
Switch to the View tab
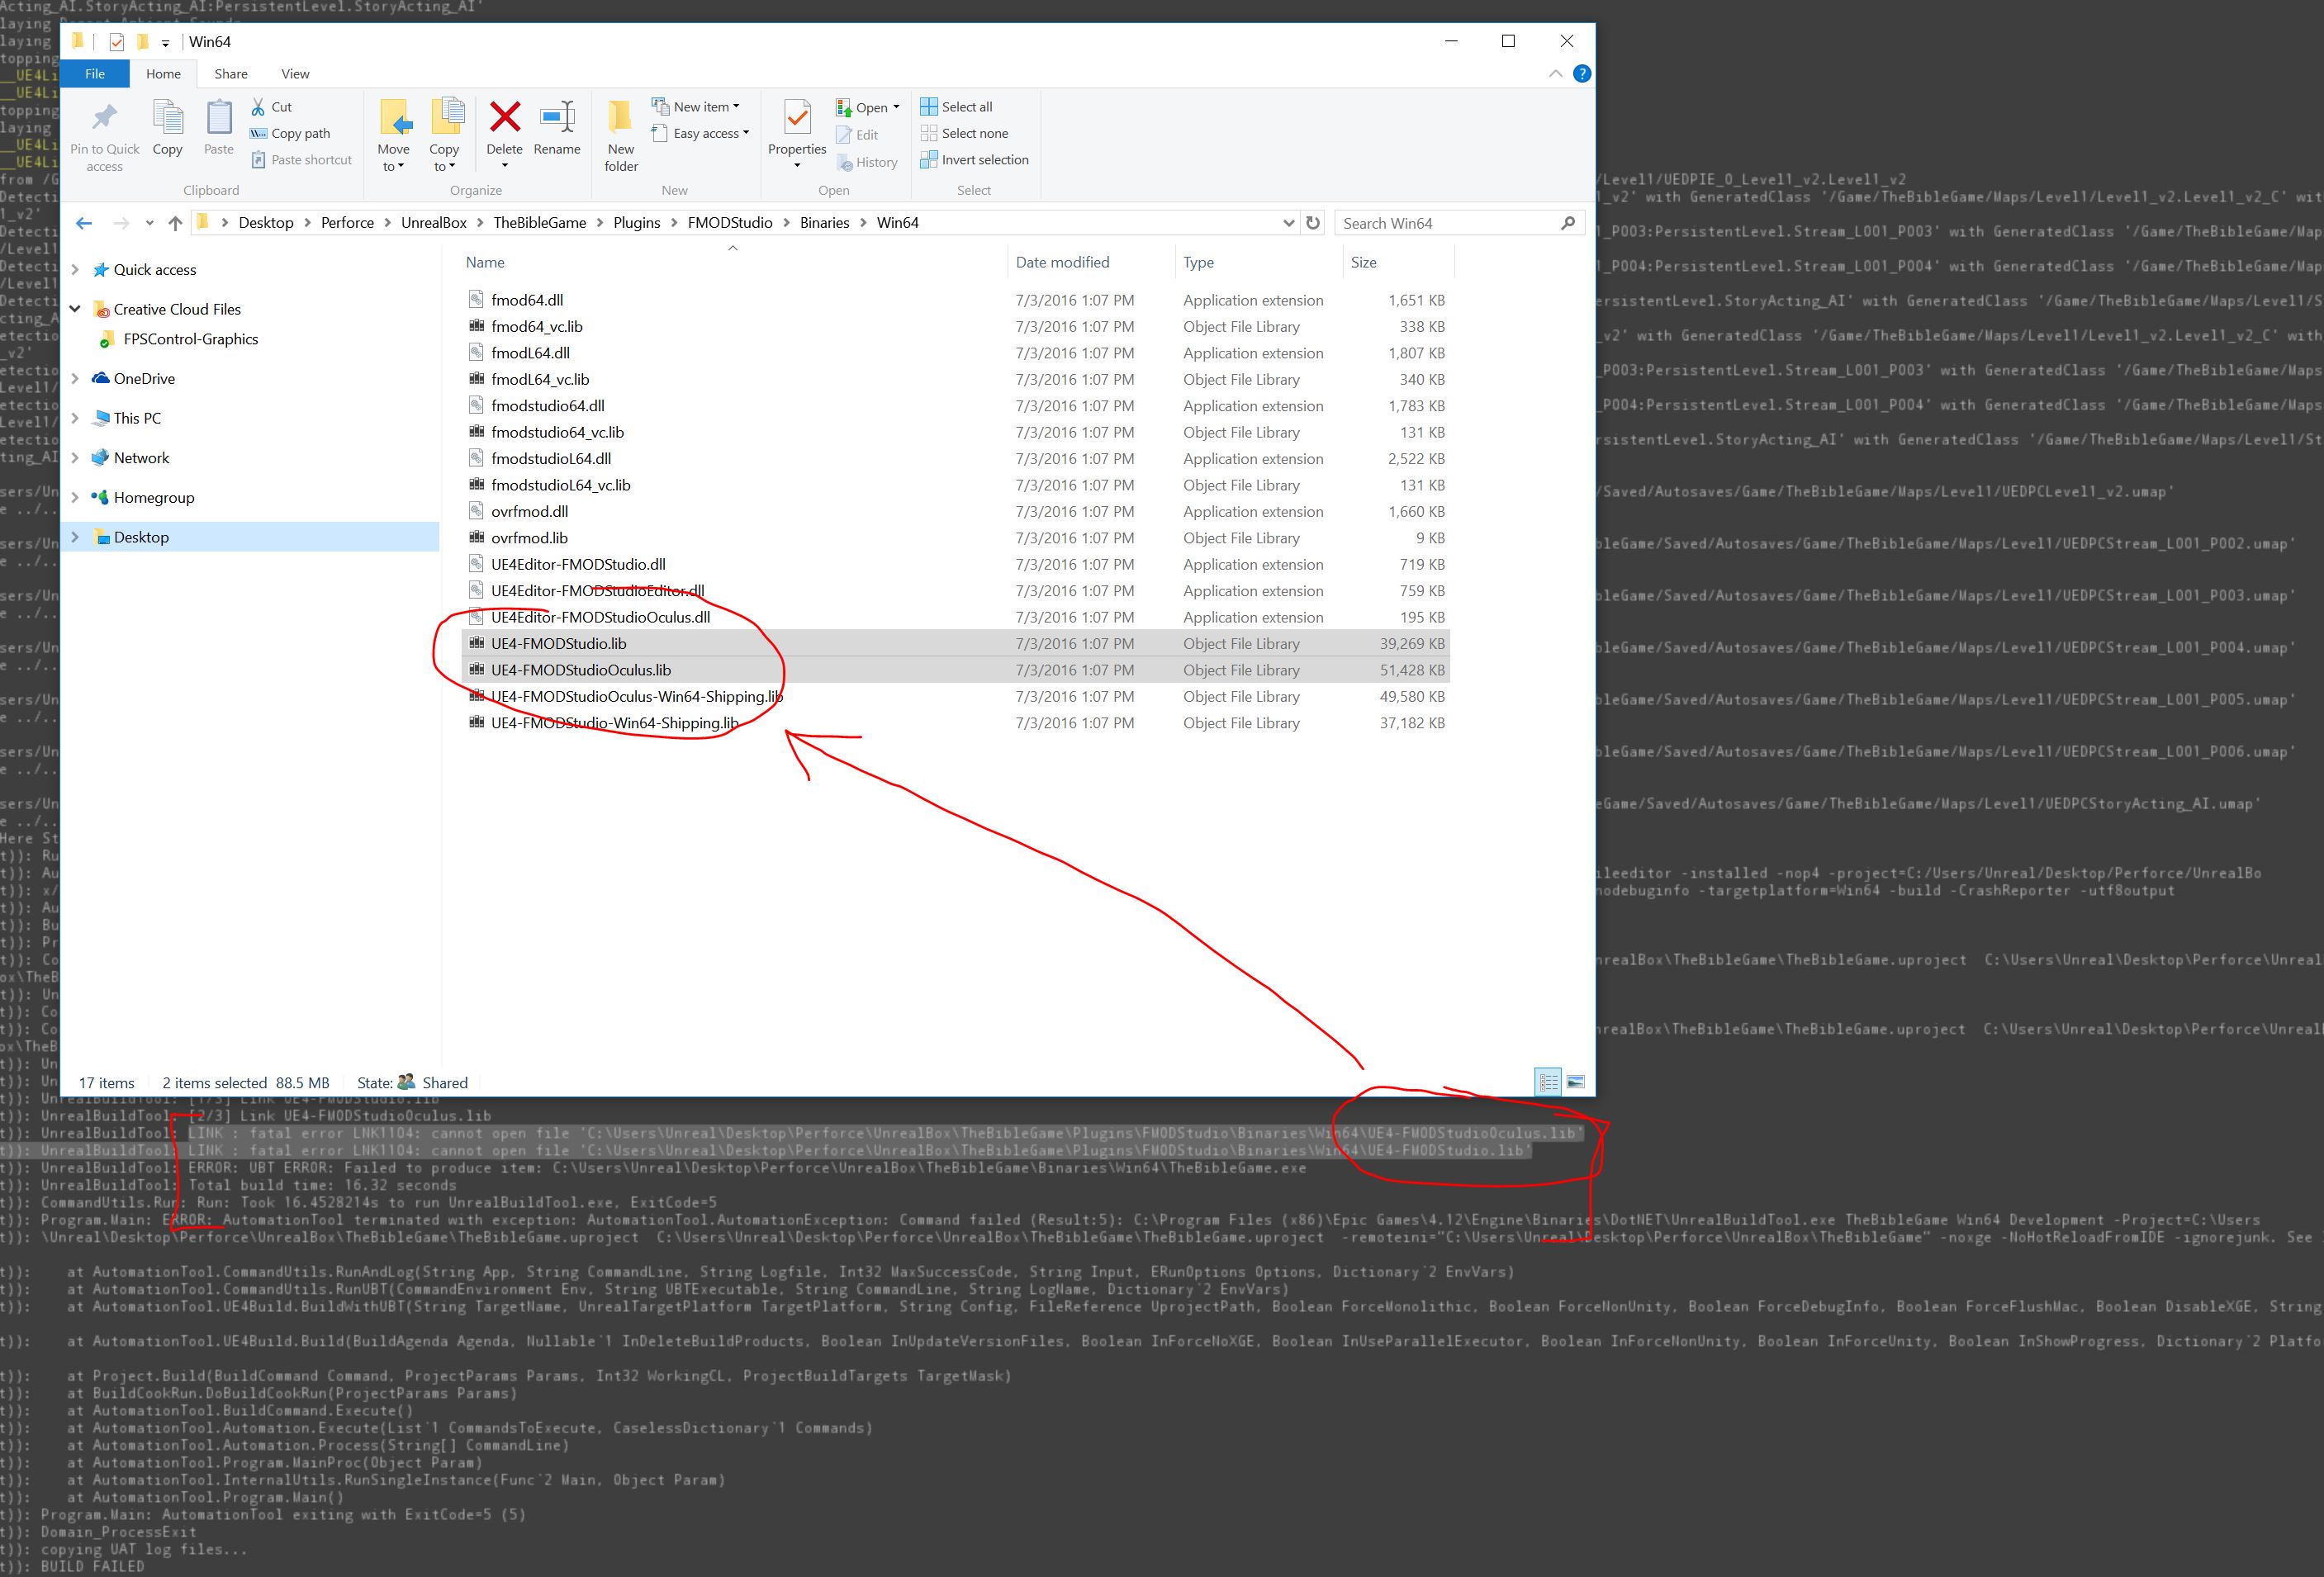click(x=295, y=74)
